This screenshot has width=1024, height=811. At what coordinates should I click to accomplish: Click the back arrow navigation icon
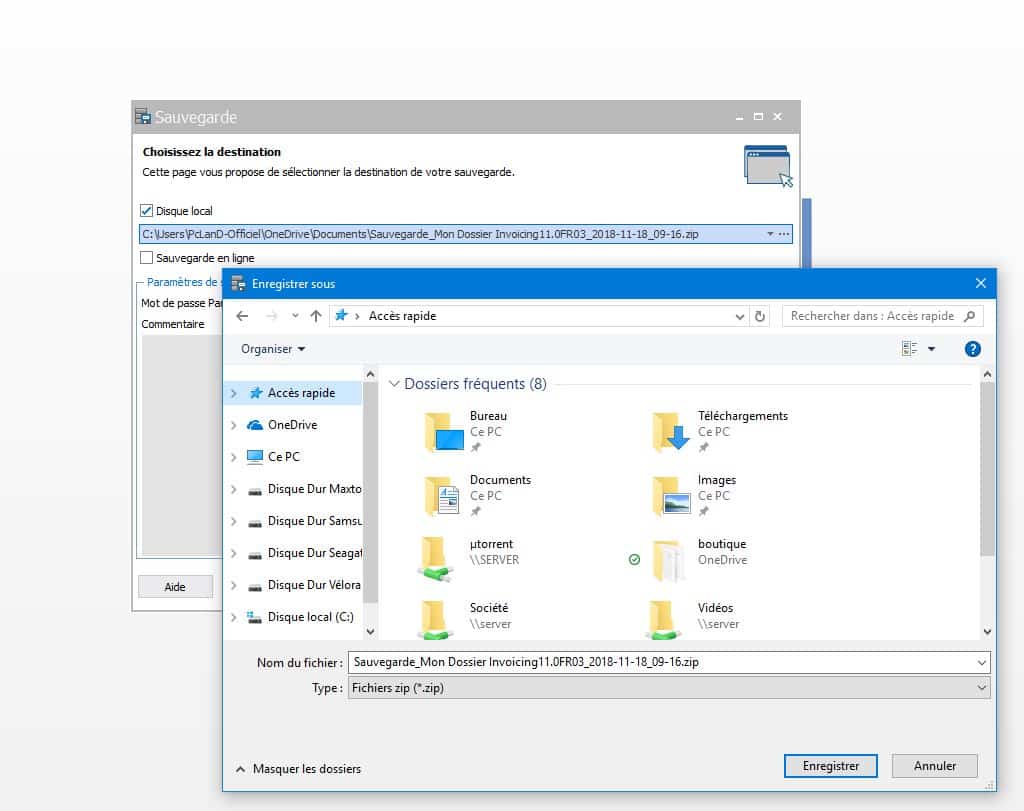pos(242,316)
